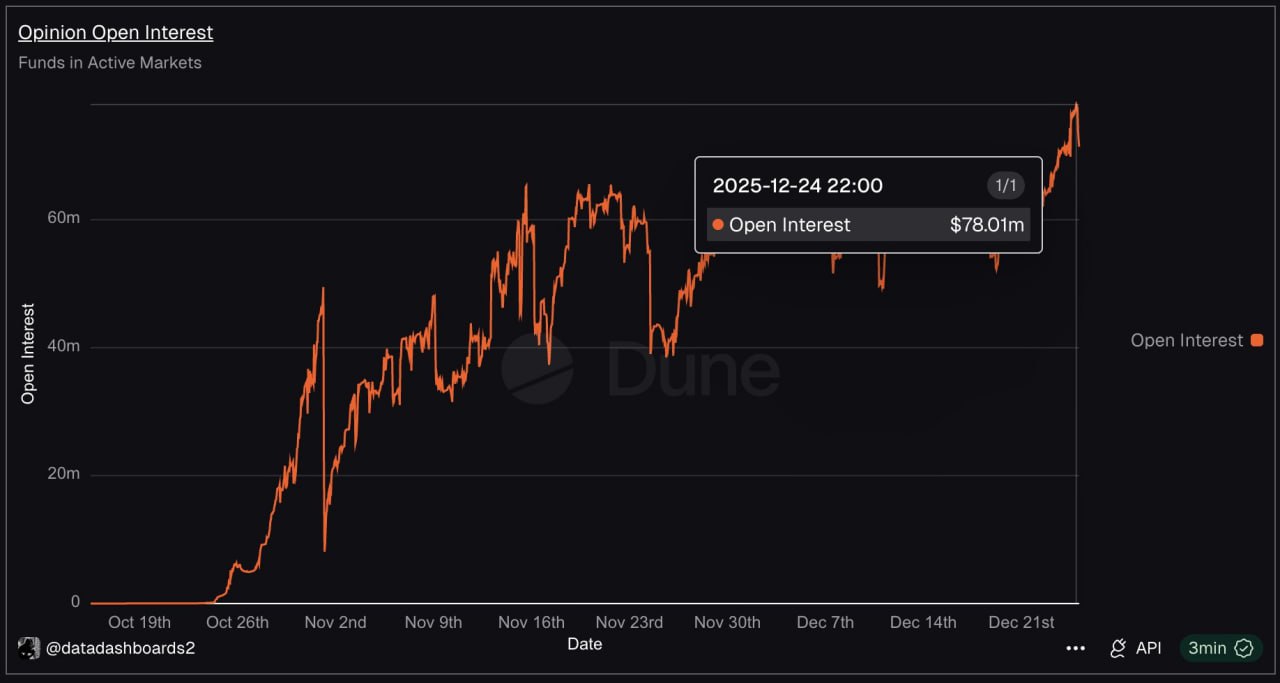Click the Funds in Active Markets subtitle

point(110,63)
